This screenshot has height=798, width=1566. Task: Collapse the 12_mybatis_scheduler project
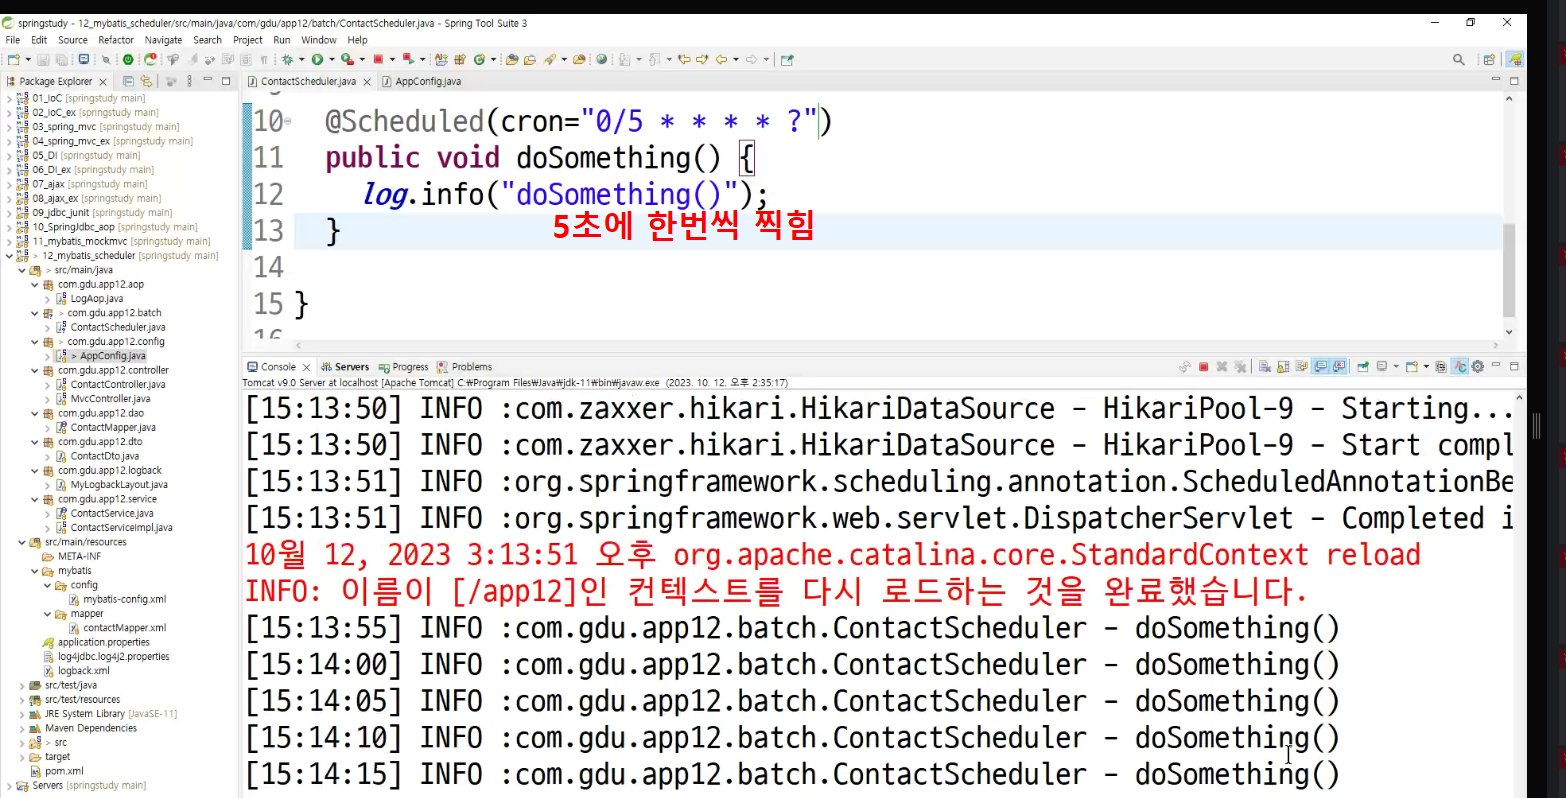click(9, 256)
